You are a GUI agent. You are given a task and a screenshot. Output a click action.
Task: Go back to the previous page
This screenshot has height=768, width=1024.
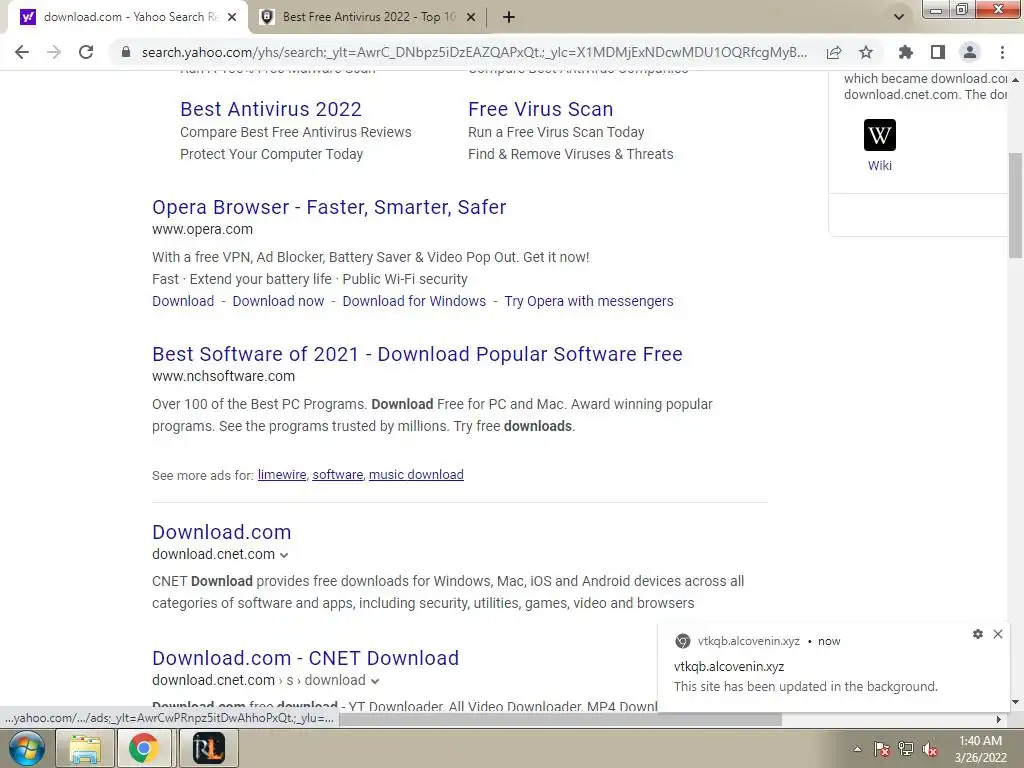(x=22, y=52)
